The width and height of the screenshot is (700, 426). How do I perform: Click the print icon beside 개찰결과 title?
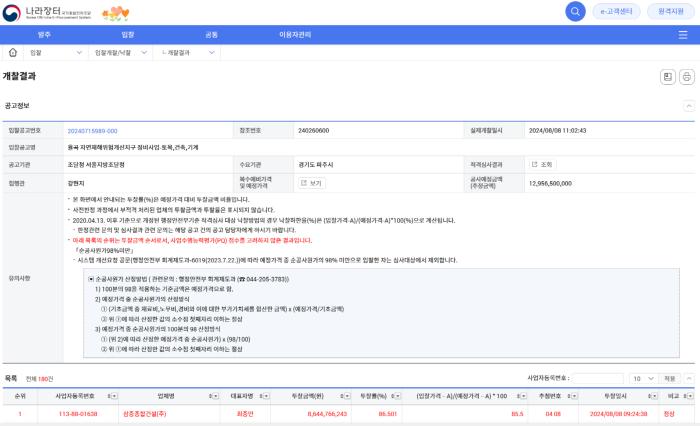click(687, 77)
